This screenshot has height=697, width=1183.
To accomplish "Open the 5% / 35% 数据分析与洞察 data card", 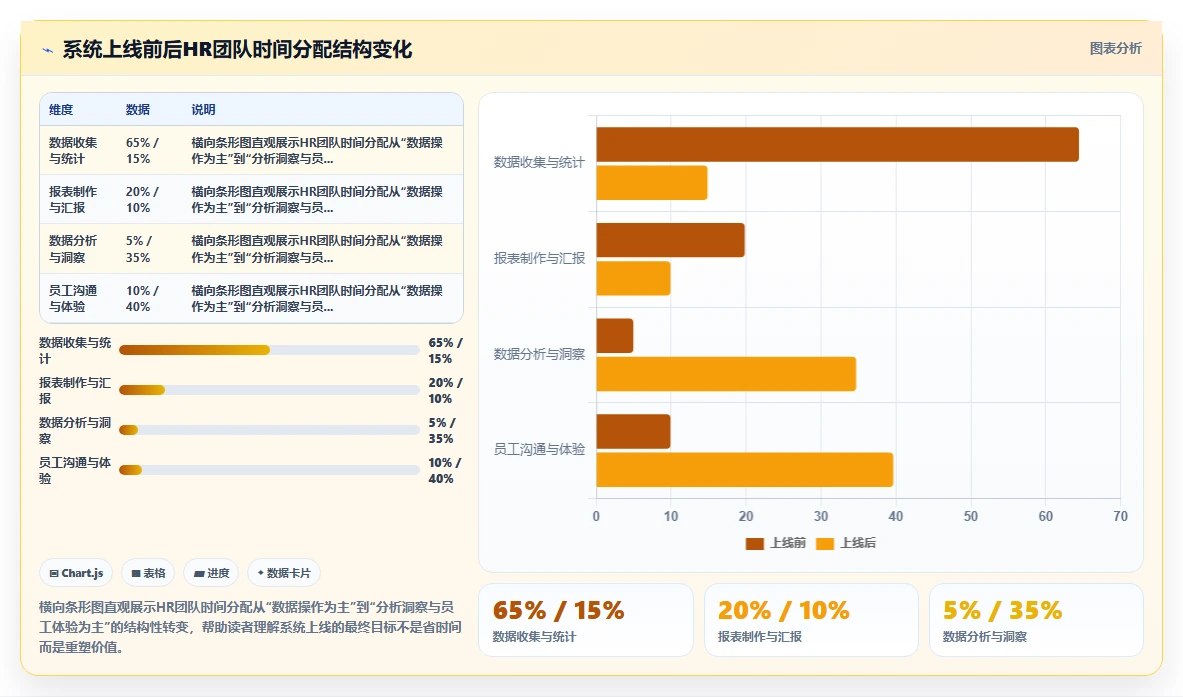I will pos(1036,620).
